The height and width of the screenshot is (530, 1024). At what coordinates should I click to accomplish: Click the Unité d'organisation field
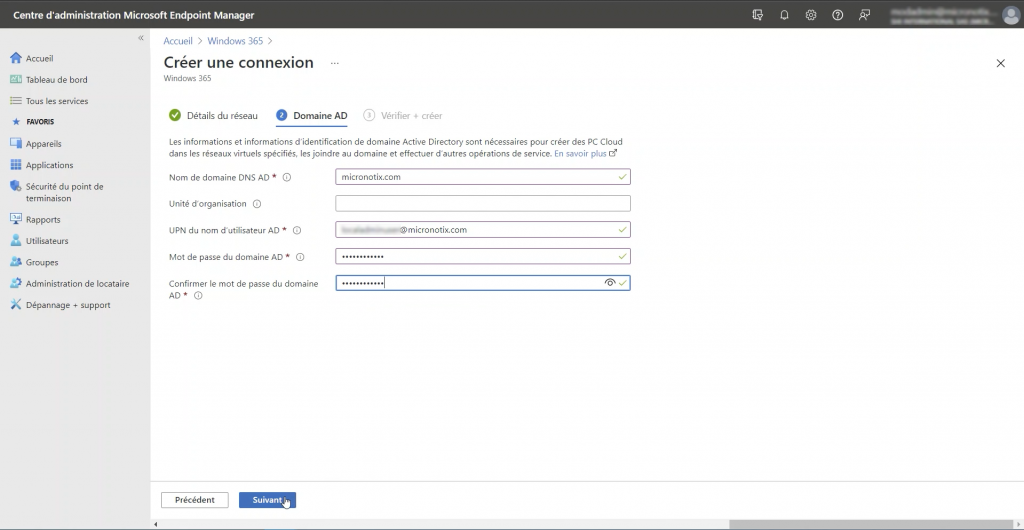(x=483, y=204)
